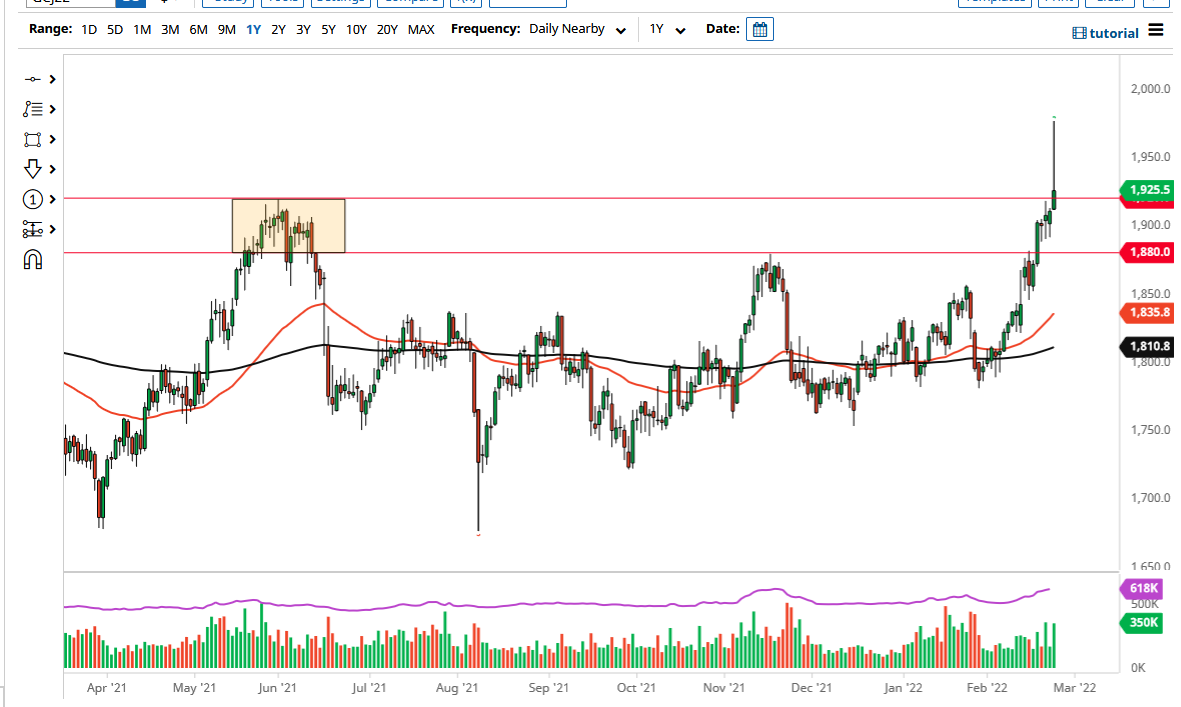Open the annotations list tool
Screen dimensions: 1181x707
tap(33, 108)
